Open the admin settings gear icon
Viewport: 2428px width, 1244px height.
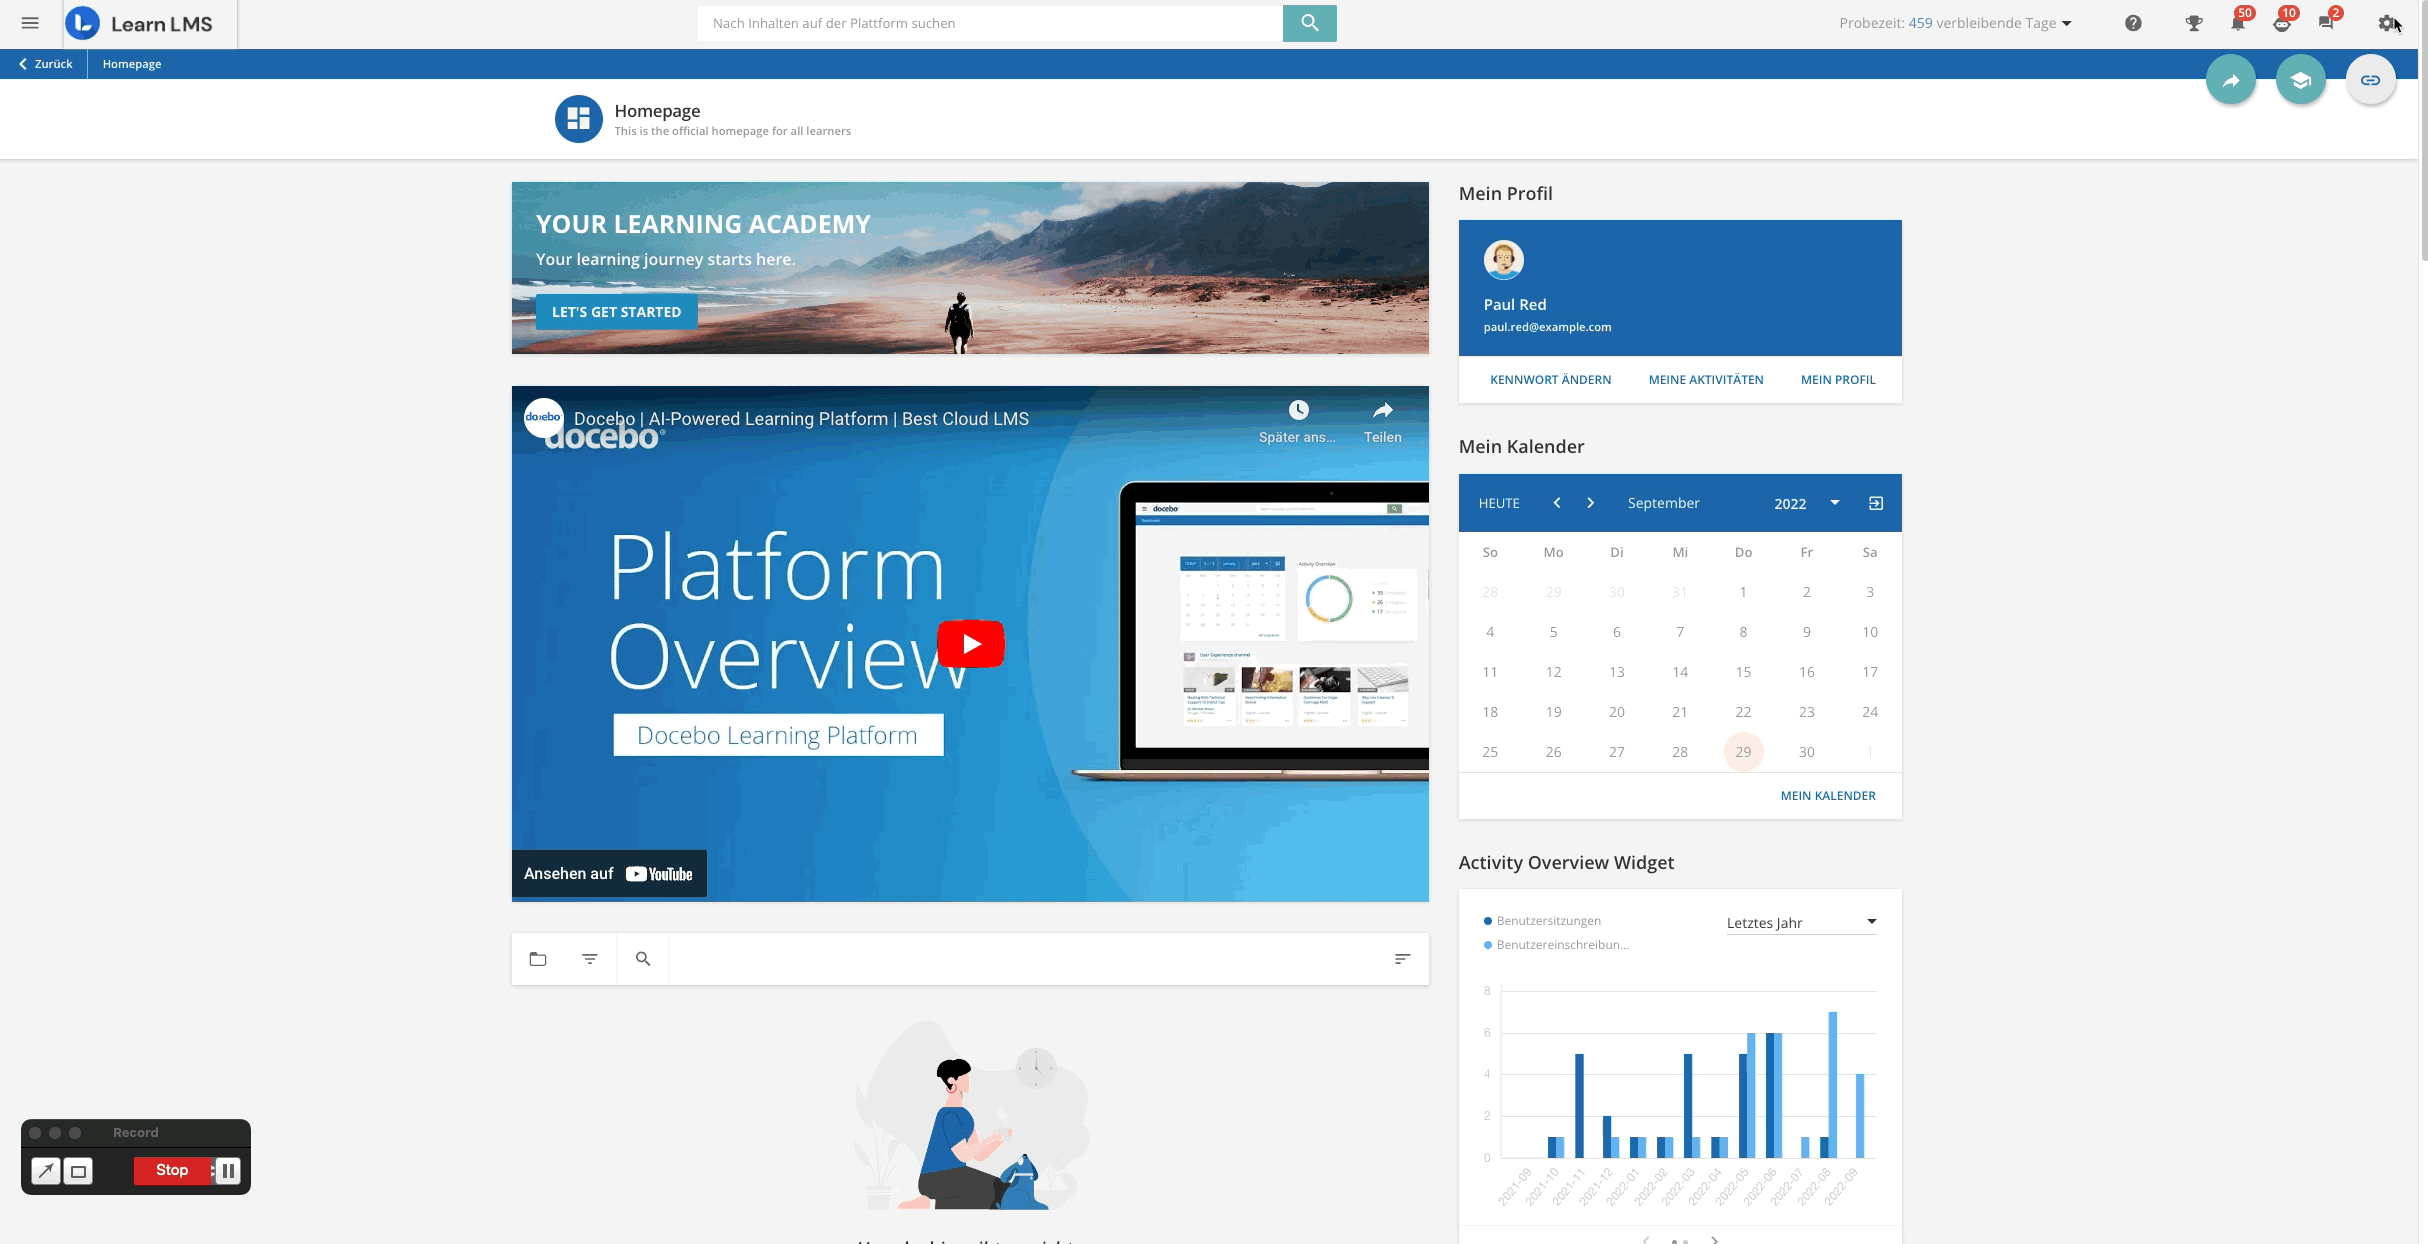2387,23
